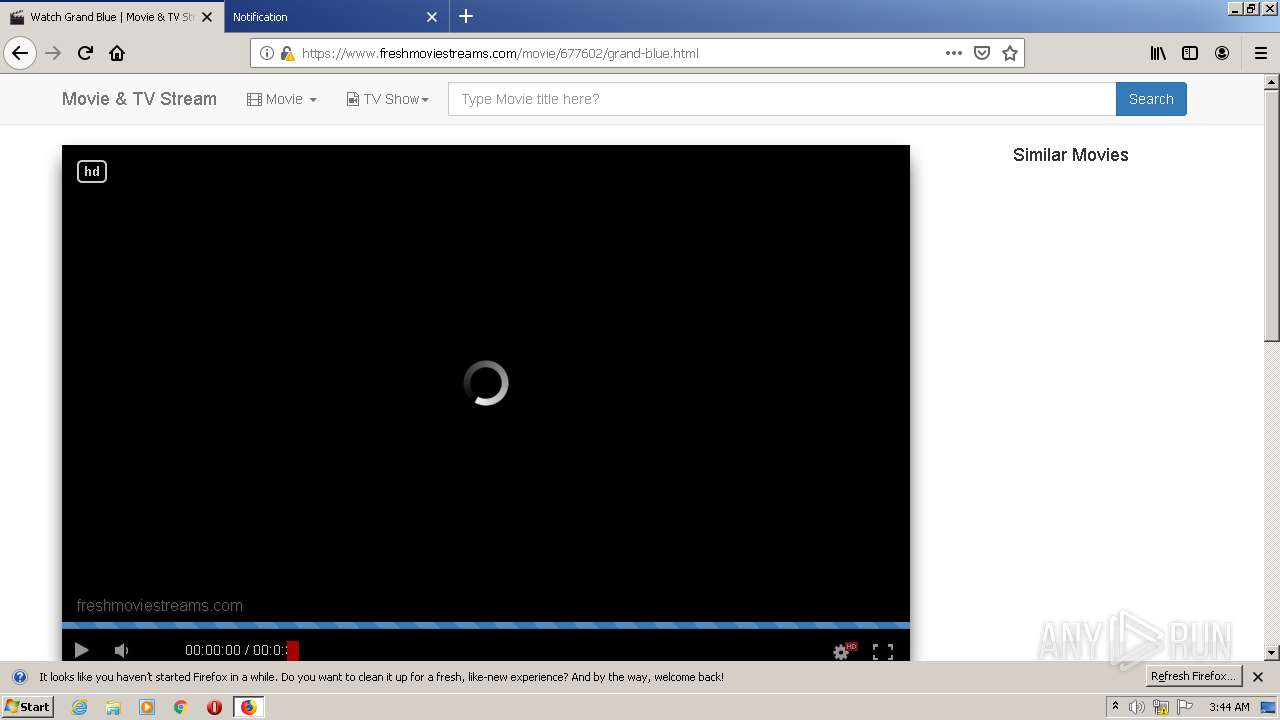Mute the video player volume
Screen dimensions: 1280x720
(121, 650)
